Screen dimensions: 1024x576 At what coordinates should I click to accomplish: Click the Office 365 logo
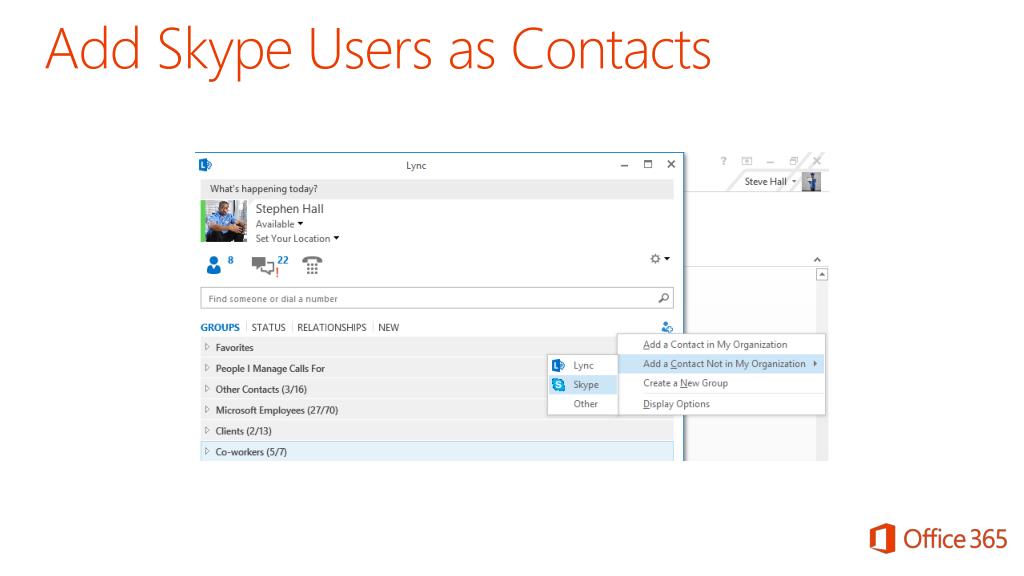click(x=938, y=539)
